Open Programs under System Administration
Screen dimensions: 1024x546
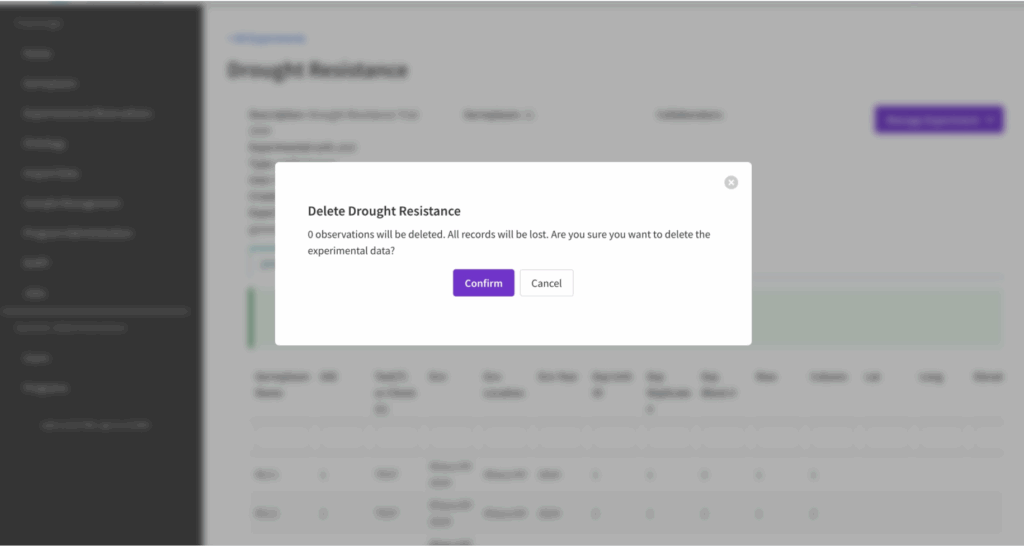click(x=46, y=387)
